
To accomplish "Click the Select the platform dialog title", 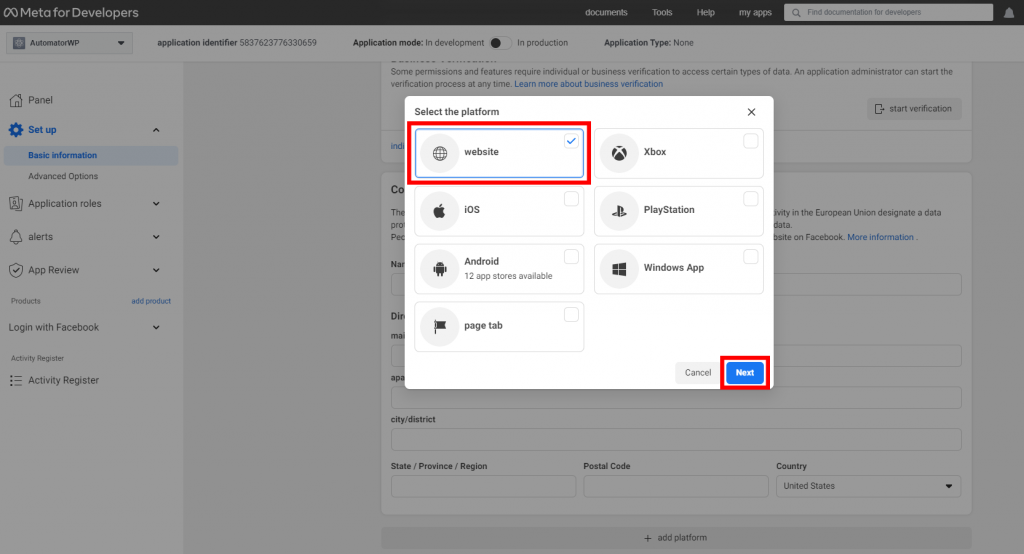I will click(x=456, y=112).
